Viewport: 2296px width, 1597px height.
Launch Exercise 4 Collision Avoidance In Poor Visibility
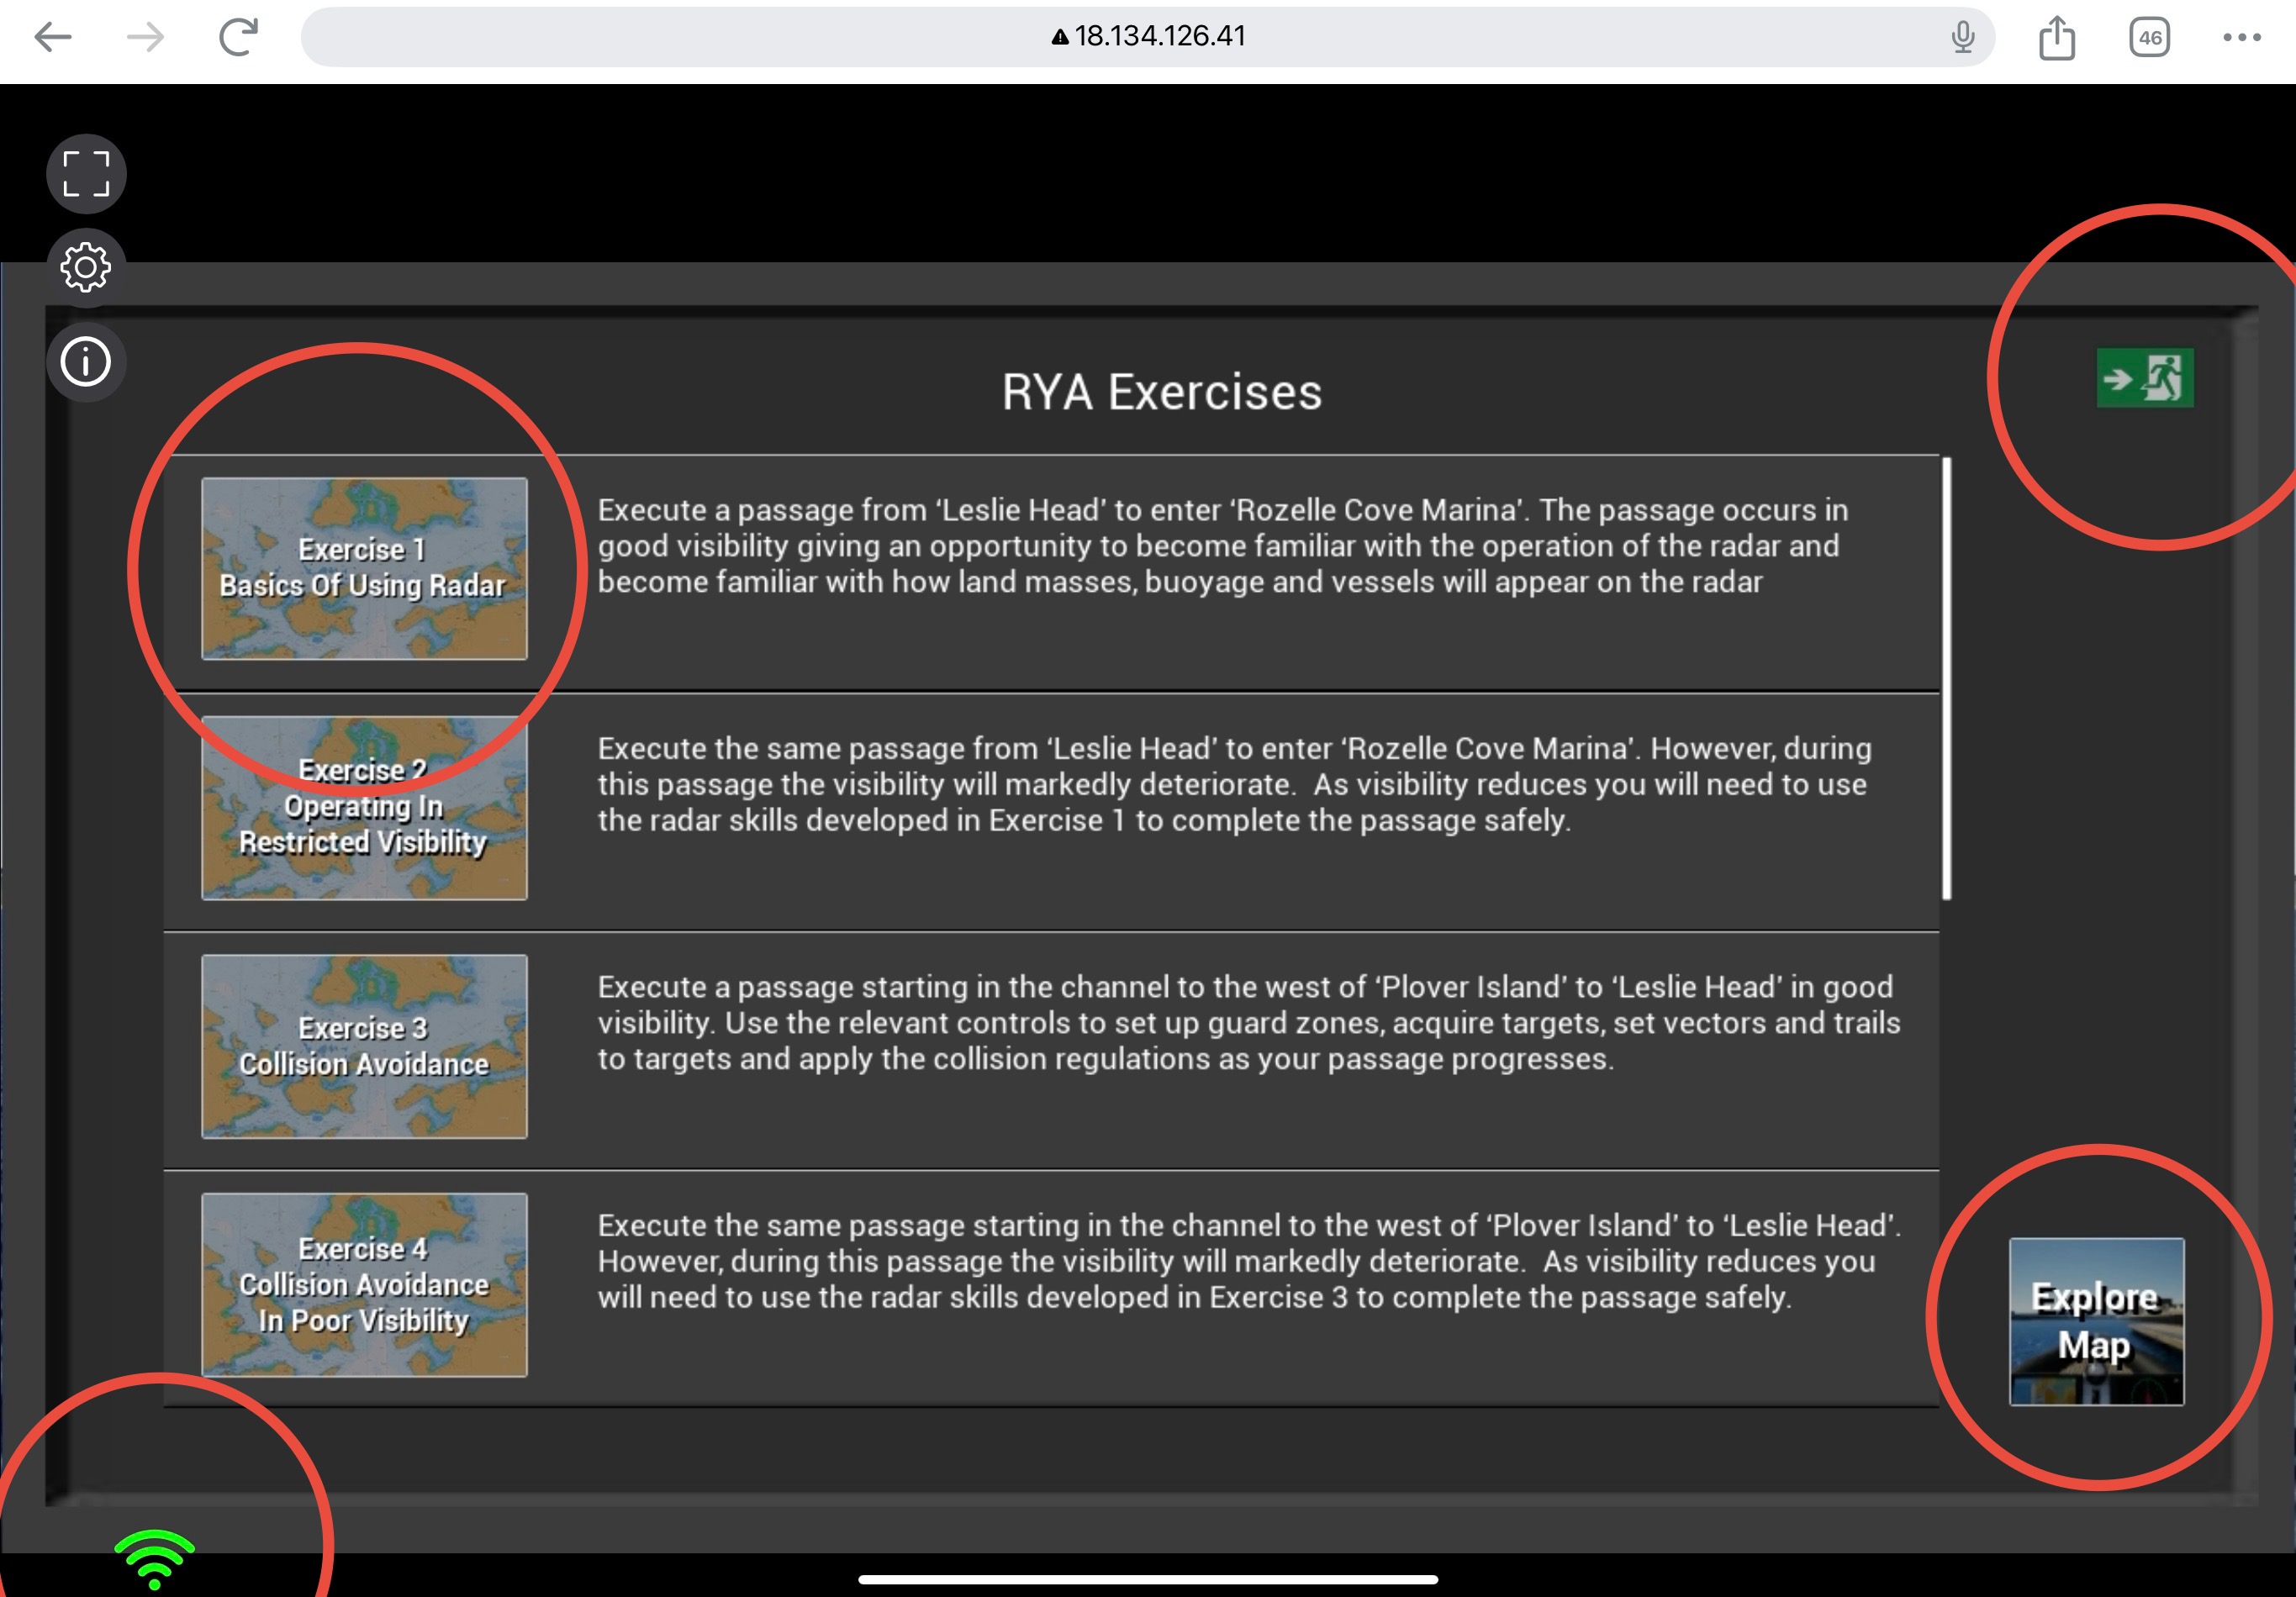click(x=364, y=1284)
